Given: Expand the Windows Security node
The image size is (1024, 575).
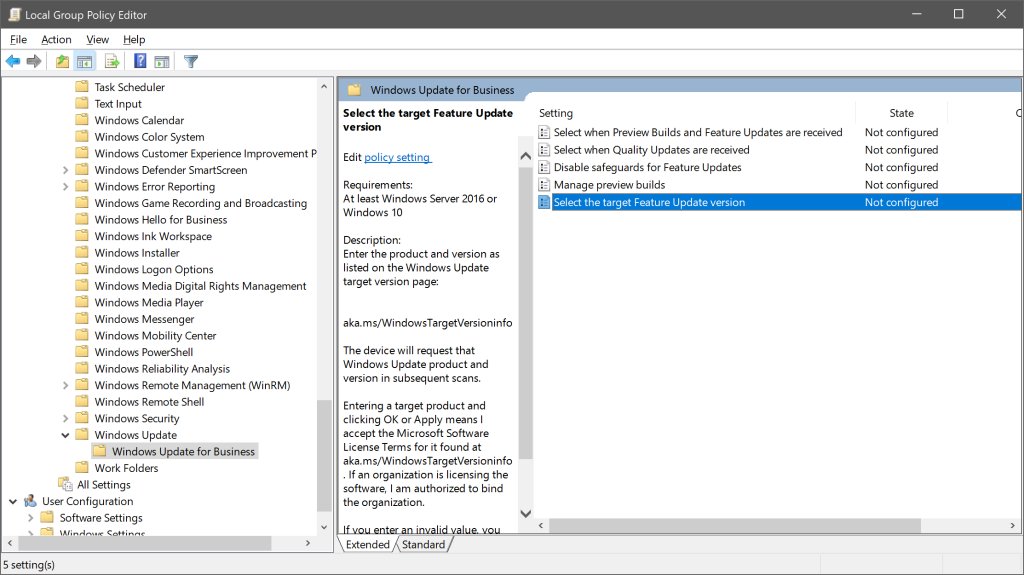Looking at the screenshot, I should coord(65,418).
